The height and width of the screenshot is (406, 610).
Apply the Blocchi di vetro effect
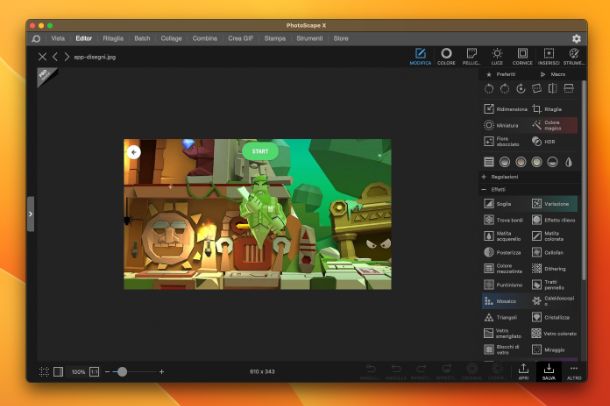coord(501,350)
